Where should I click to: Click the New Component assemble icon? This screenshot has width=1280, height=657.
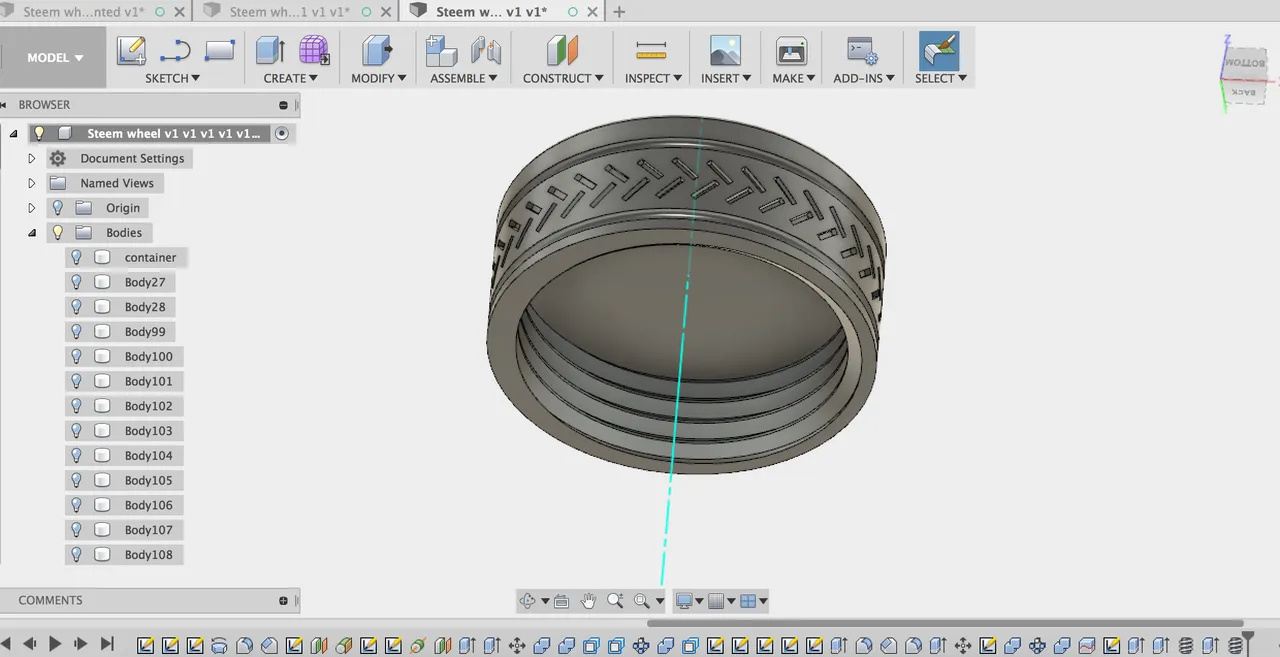tap(441, 50)
